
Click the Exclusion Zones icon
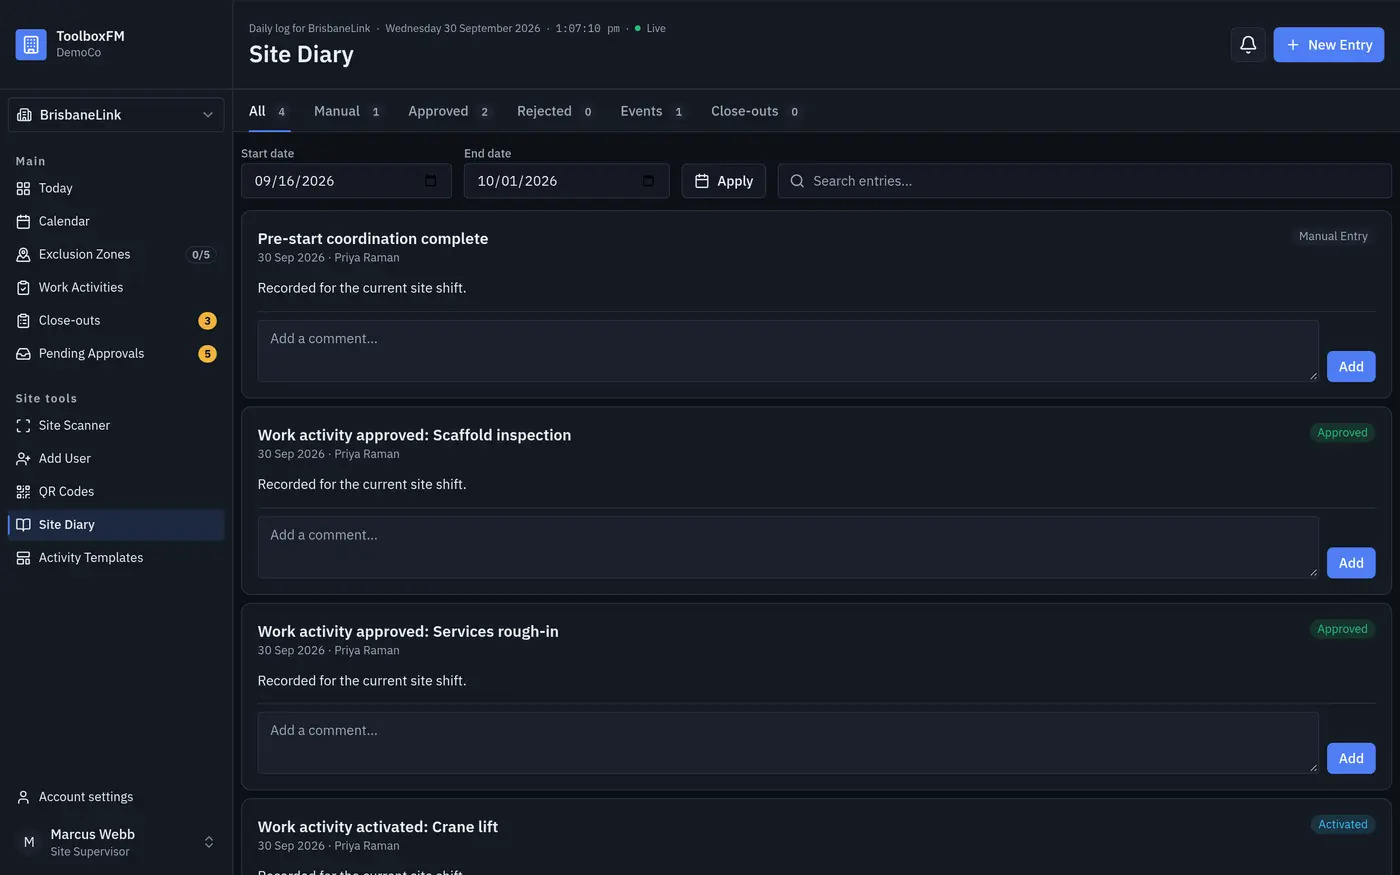tap(23, 254)
